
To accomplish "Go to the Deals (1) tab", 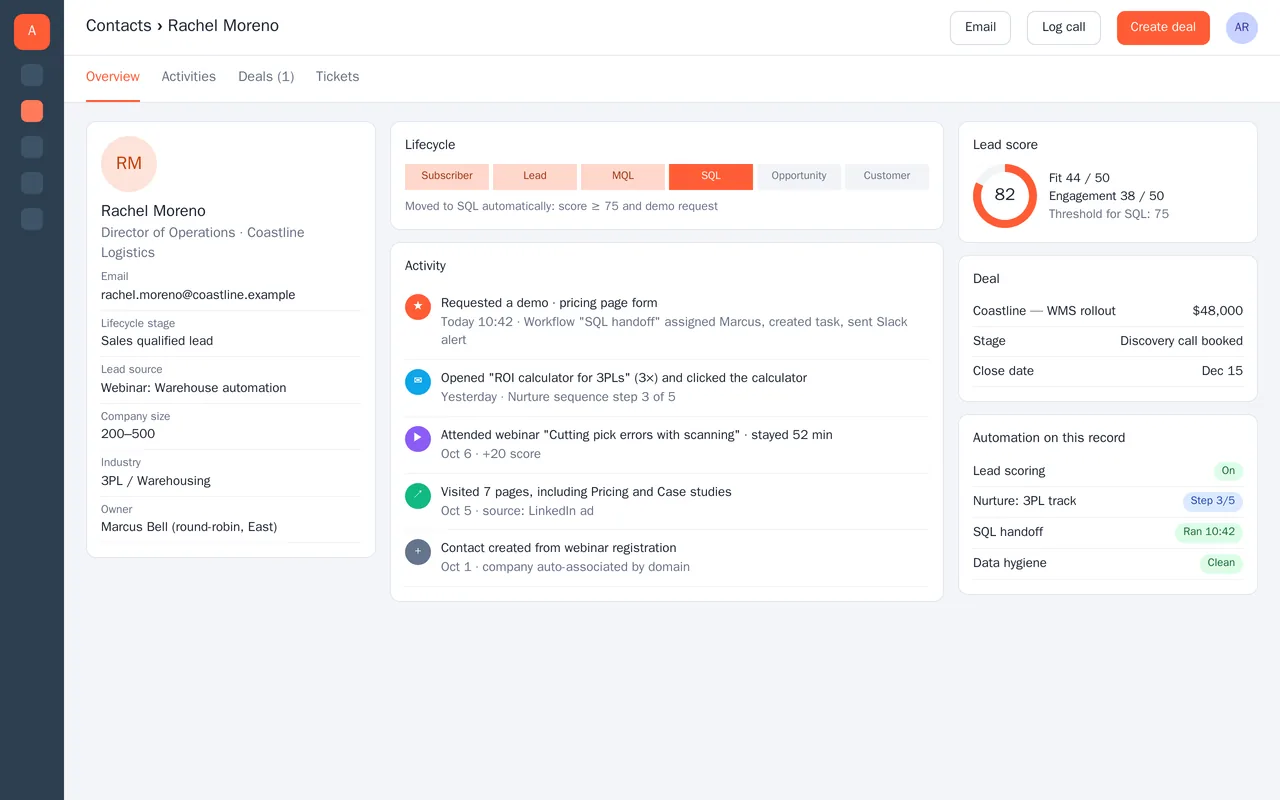I will point(266,77).
